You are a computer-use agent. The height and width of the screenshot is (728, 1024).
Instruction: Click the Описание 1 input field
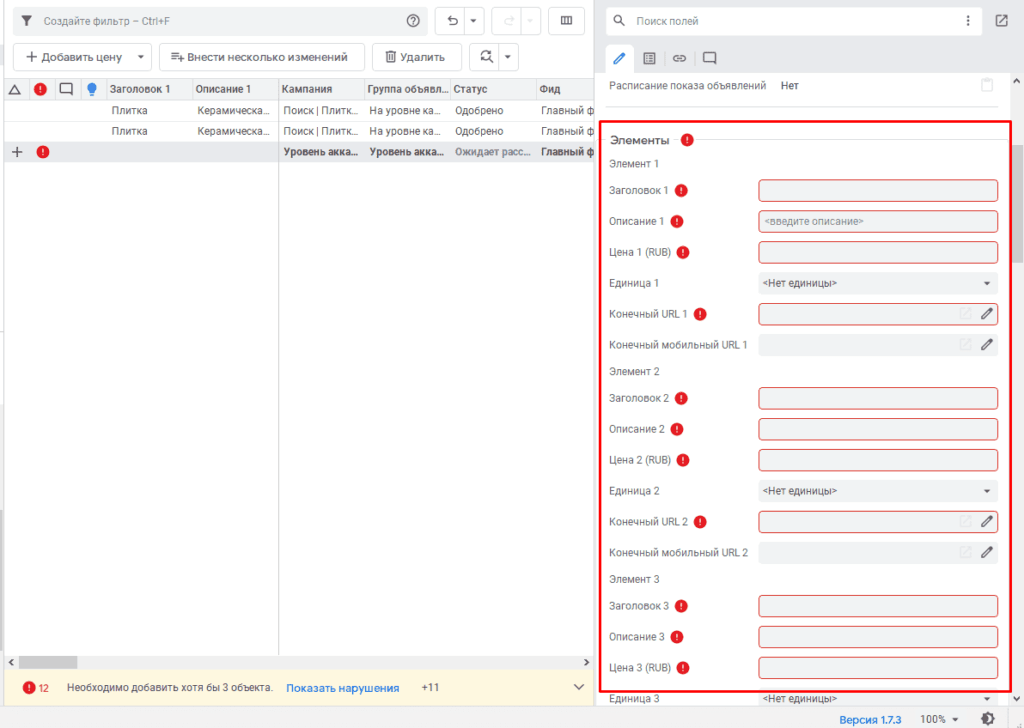tap(878, 221)
